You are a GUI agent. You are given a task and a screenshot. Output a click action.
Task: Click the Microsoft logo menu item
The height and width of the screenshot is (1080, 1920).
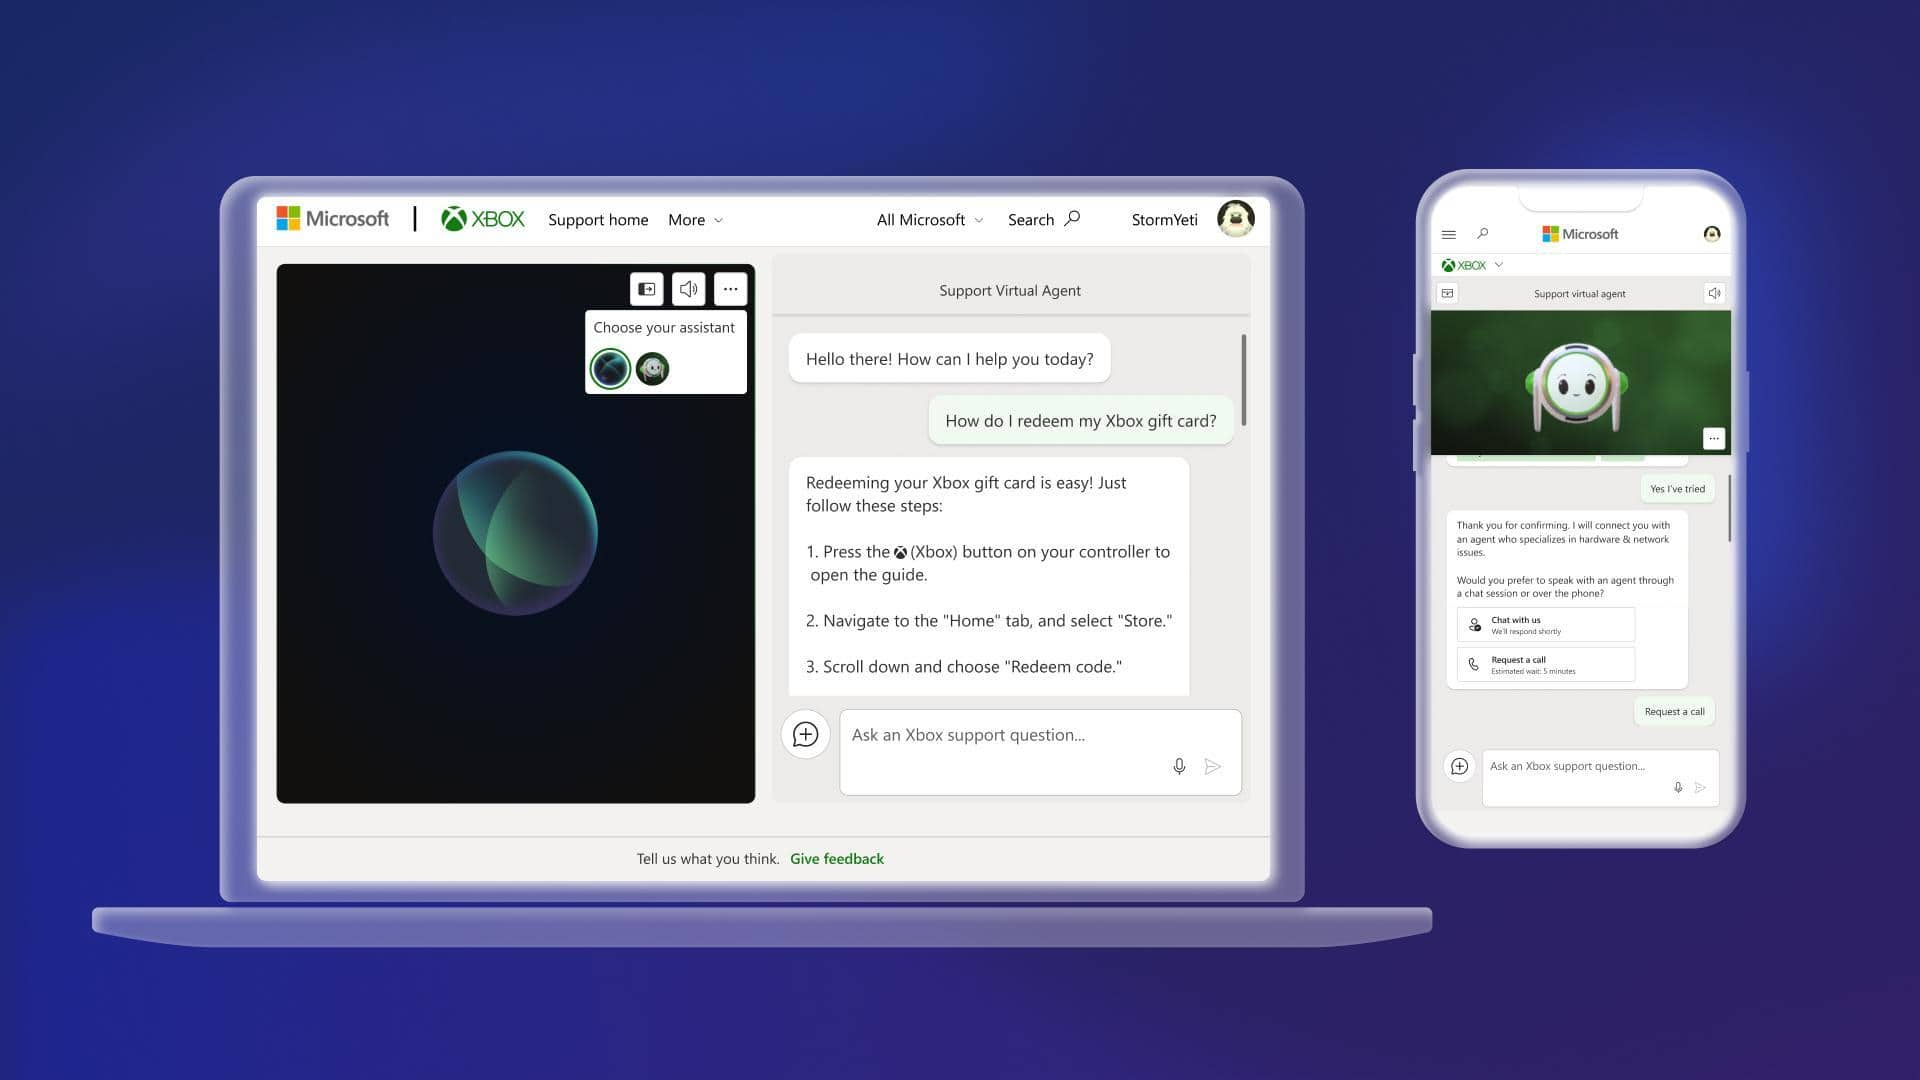pyautogui.click(x=332, y=219)
